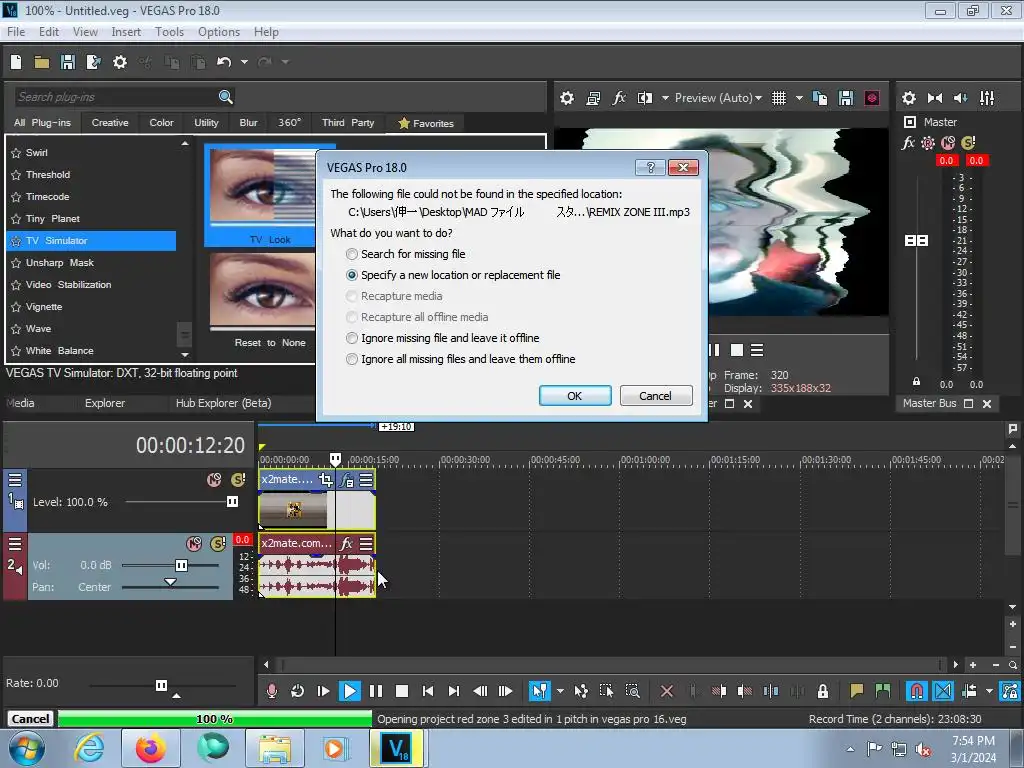Open audio event x2mate.com hamburger menu

[x=366, y=543]
